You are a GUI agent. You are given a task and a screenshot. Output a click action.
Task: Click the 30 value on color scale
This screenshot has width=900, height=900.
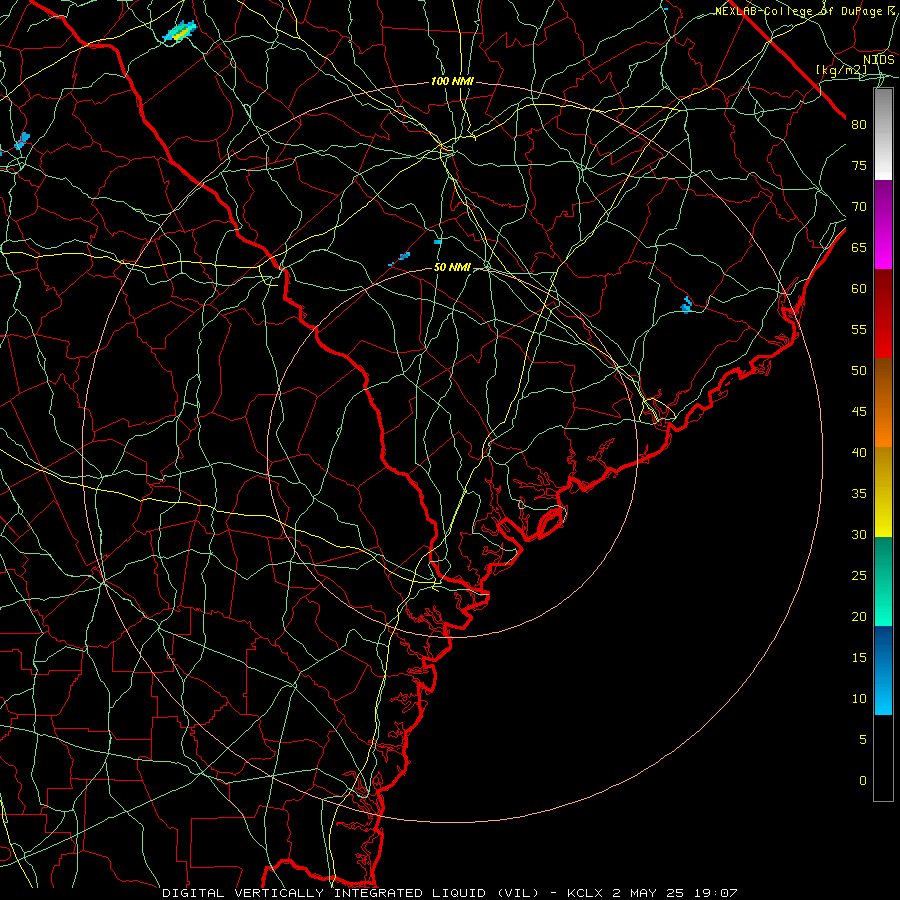pos(859,534)
